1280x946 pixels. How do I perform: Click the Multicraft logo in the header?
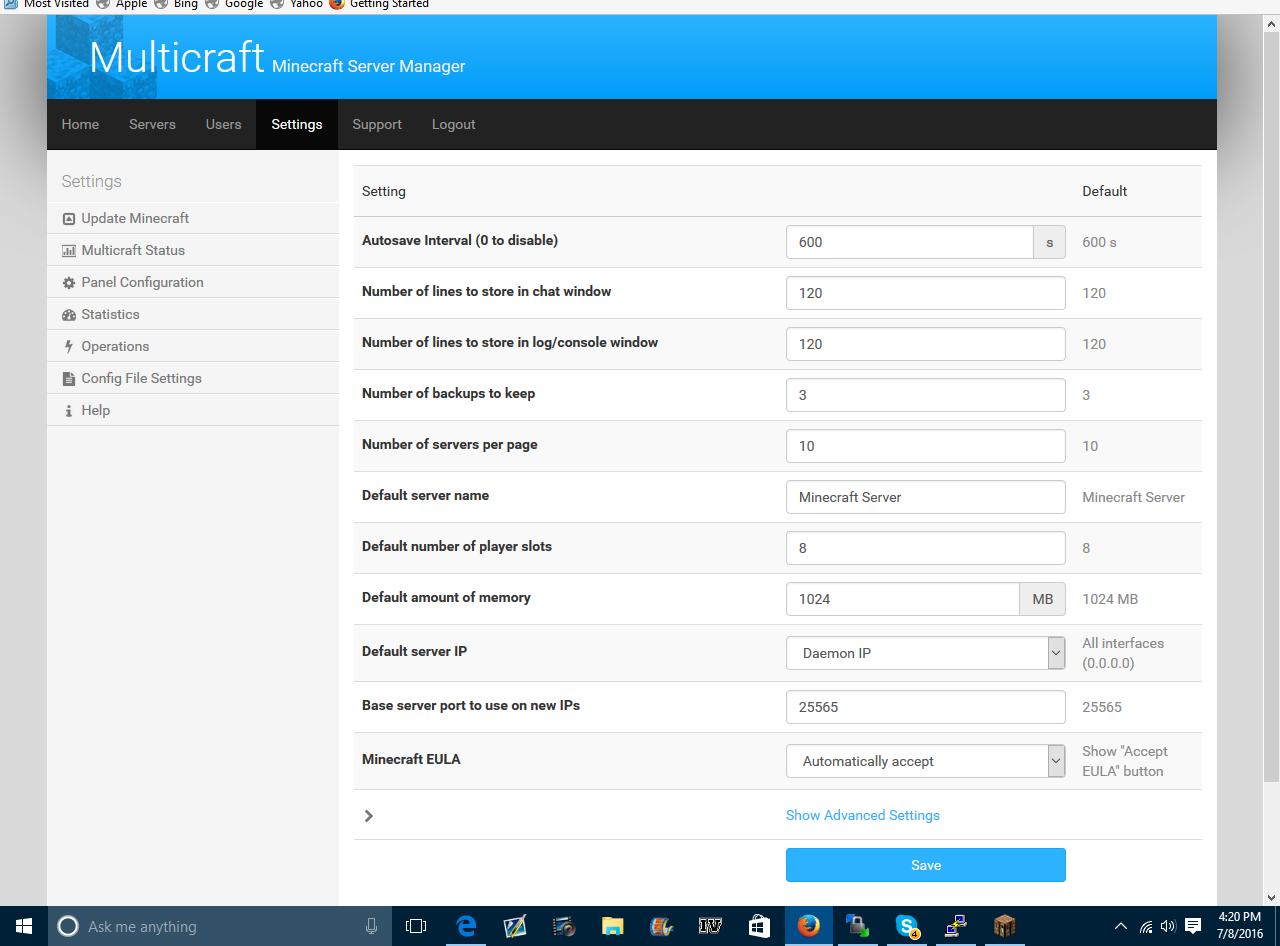177,57
